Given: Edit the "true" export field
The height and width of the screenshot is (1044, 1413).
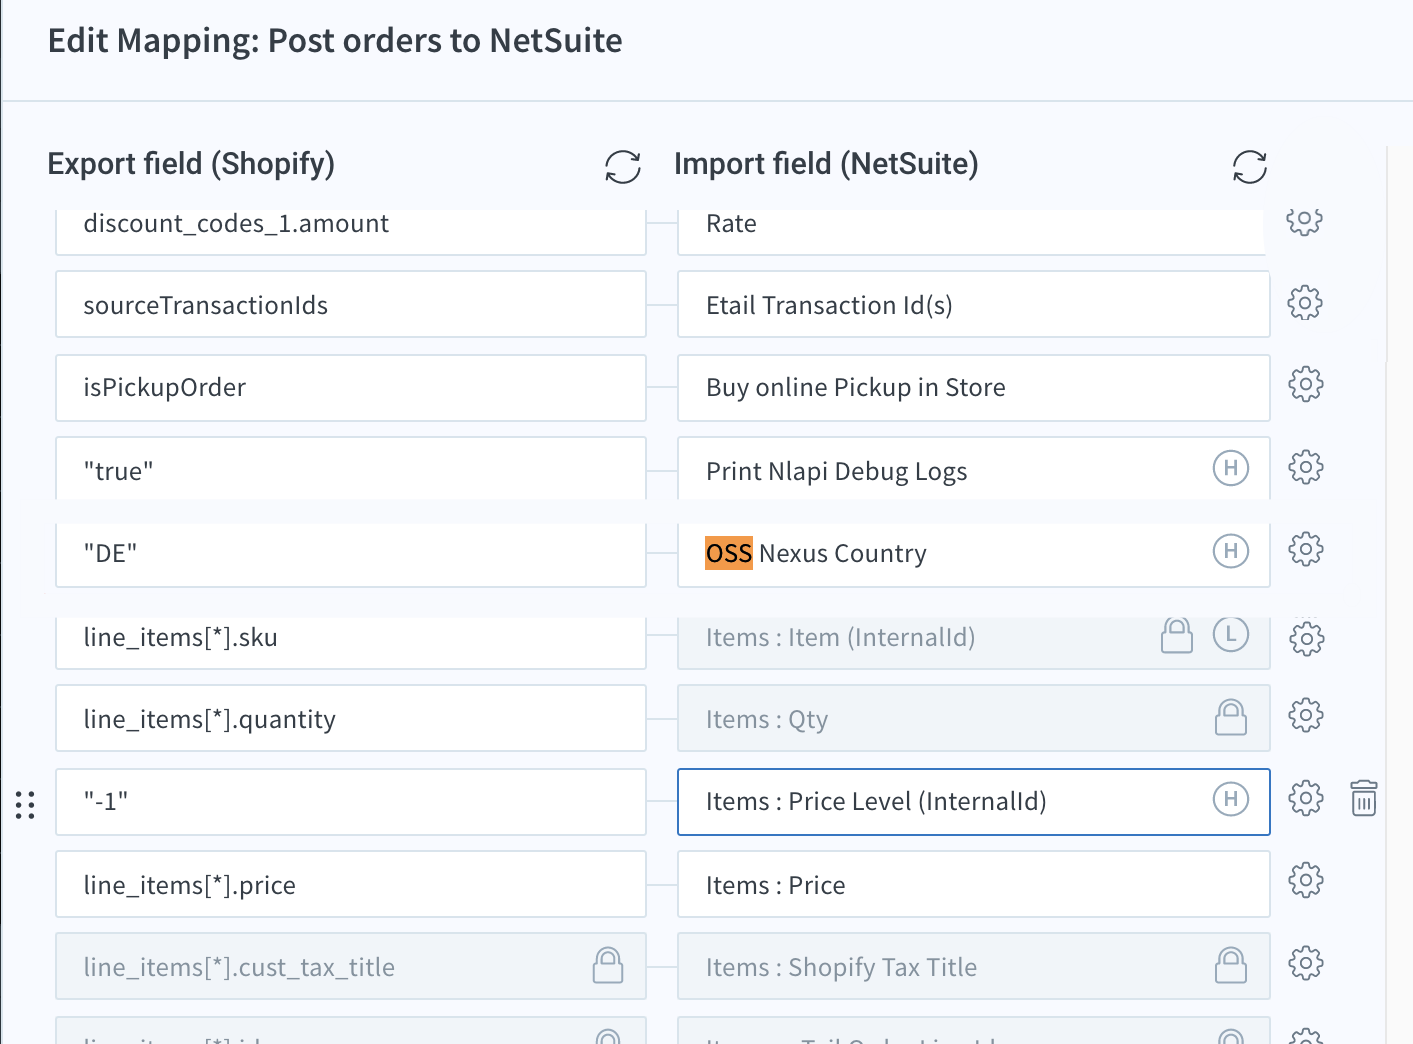Looking at the screenshot, I should [351, 468].
